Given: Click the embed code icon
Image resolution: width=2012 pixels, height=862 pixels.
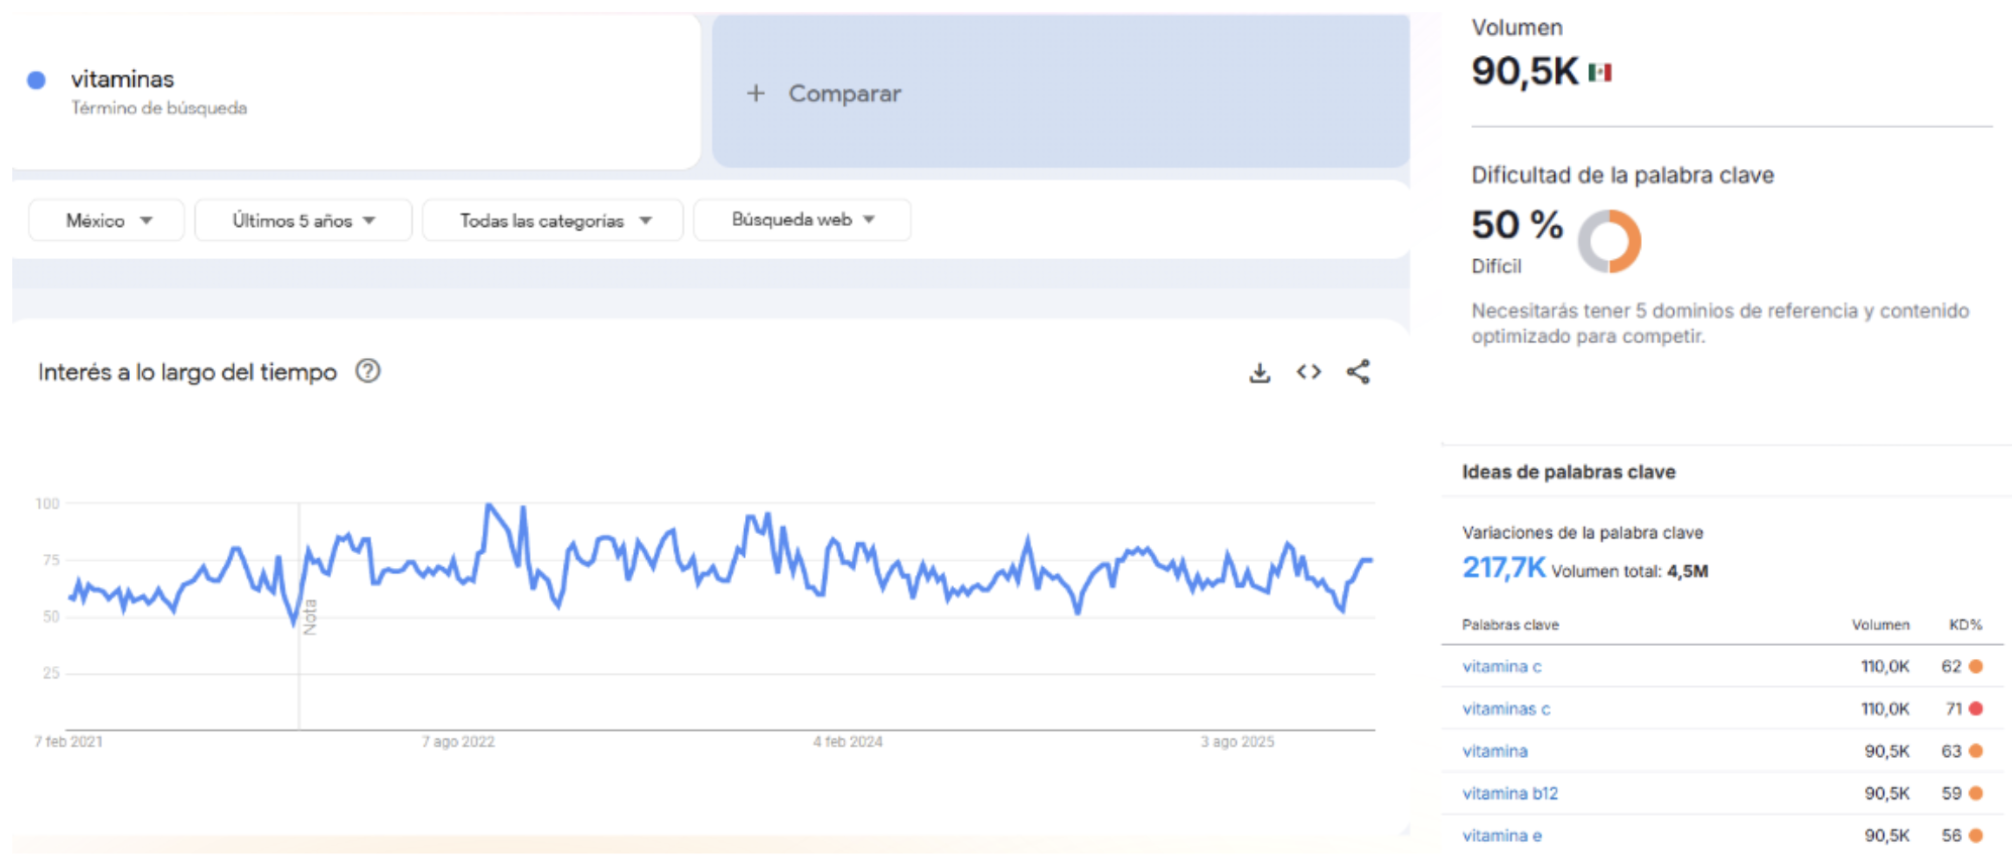Looking at the screenshot, I should pyautogui.click(x=1308, y=372).
